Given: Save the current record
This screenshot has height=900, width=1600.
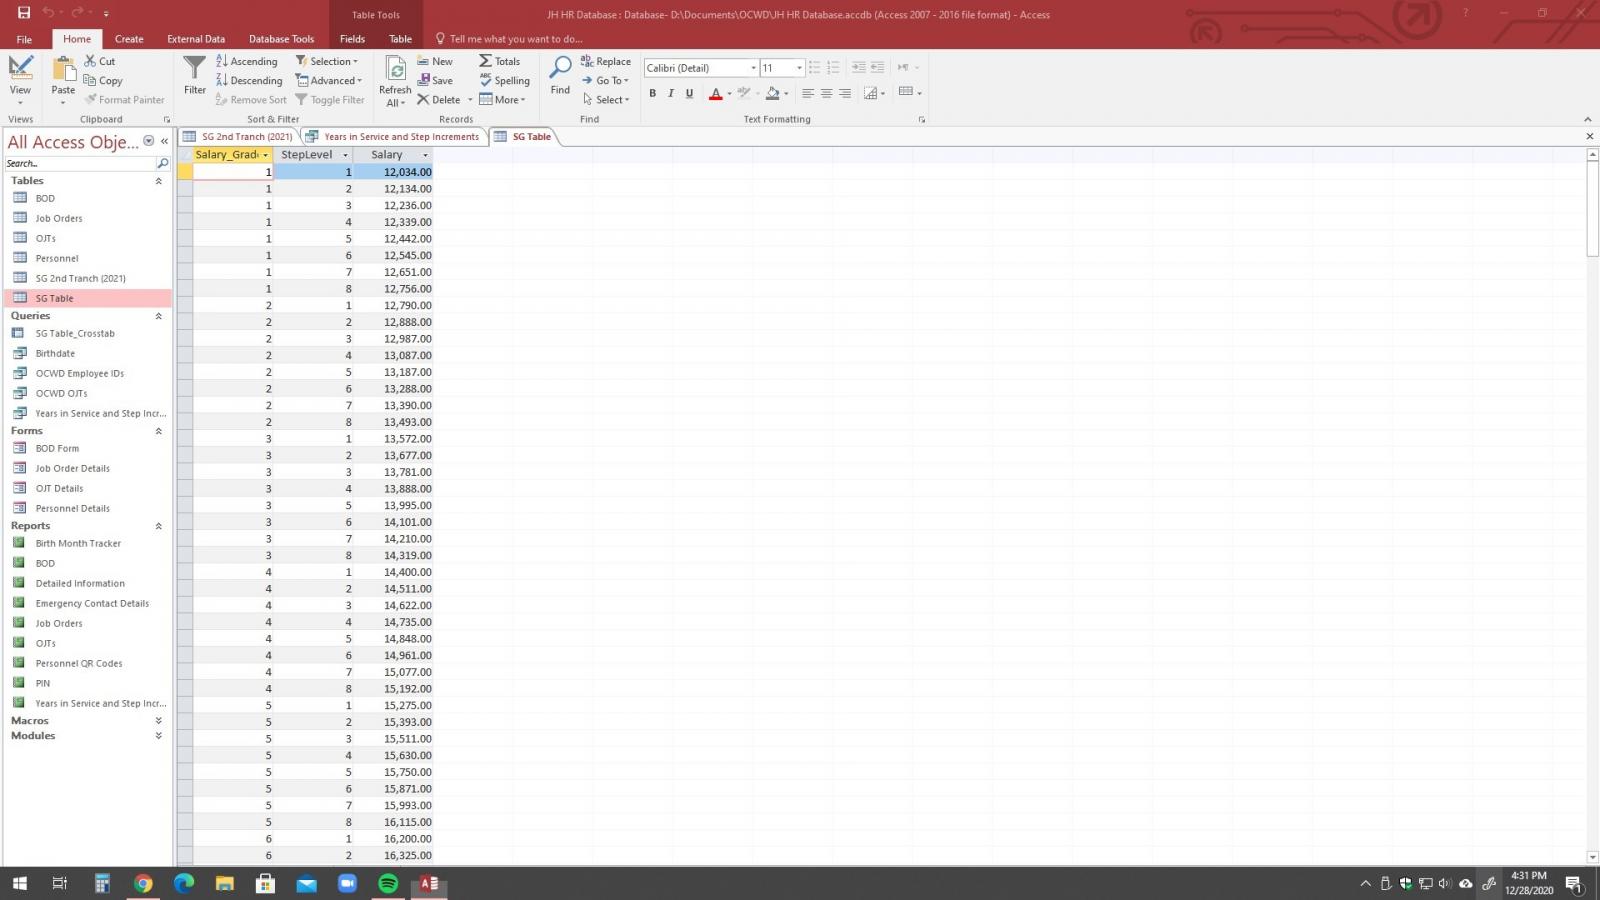Looking at the screenshot, I should (x=435, y=80).
